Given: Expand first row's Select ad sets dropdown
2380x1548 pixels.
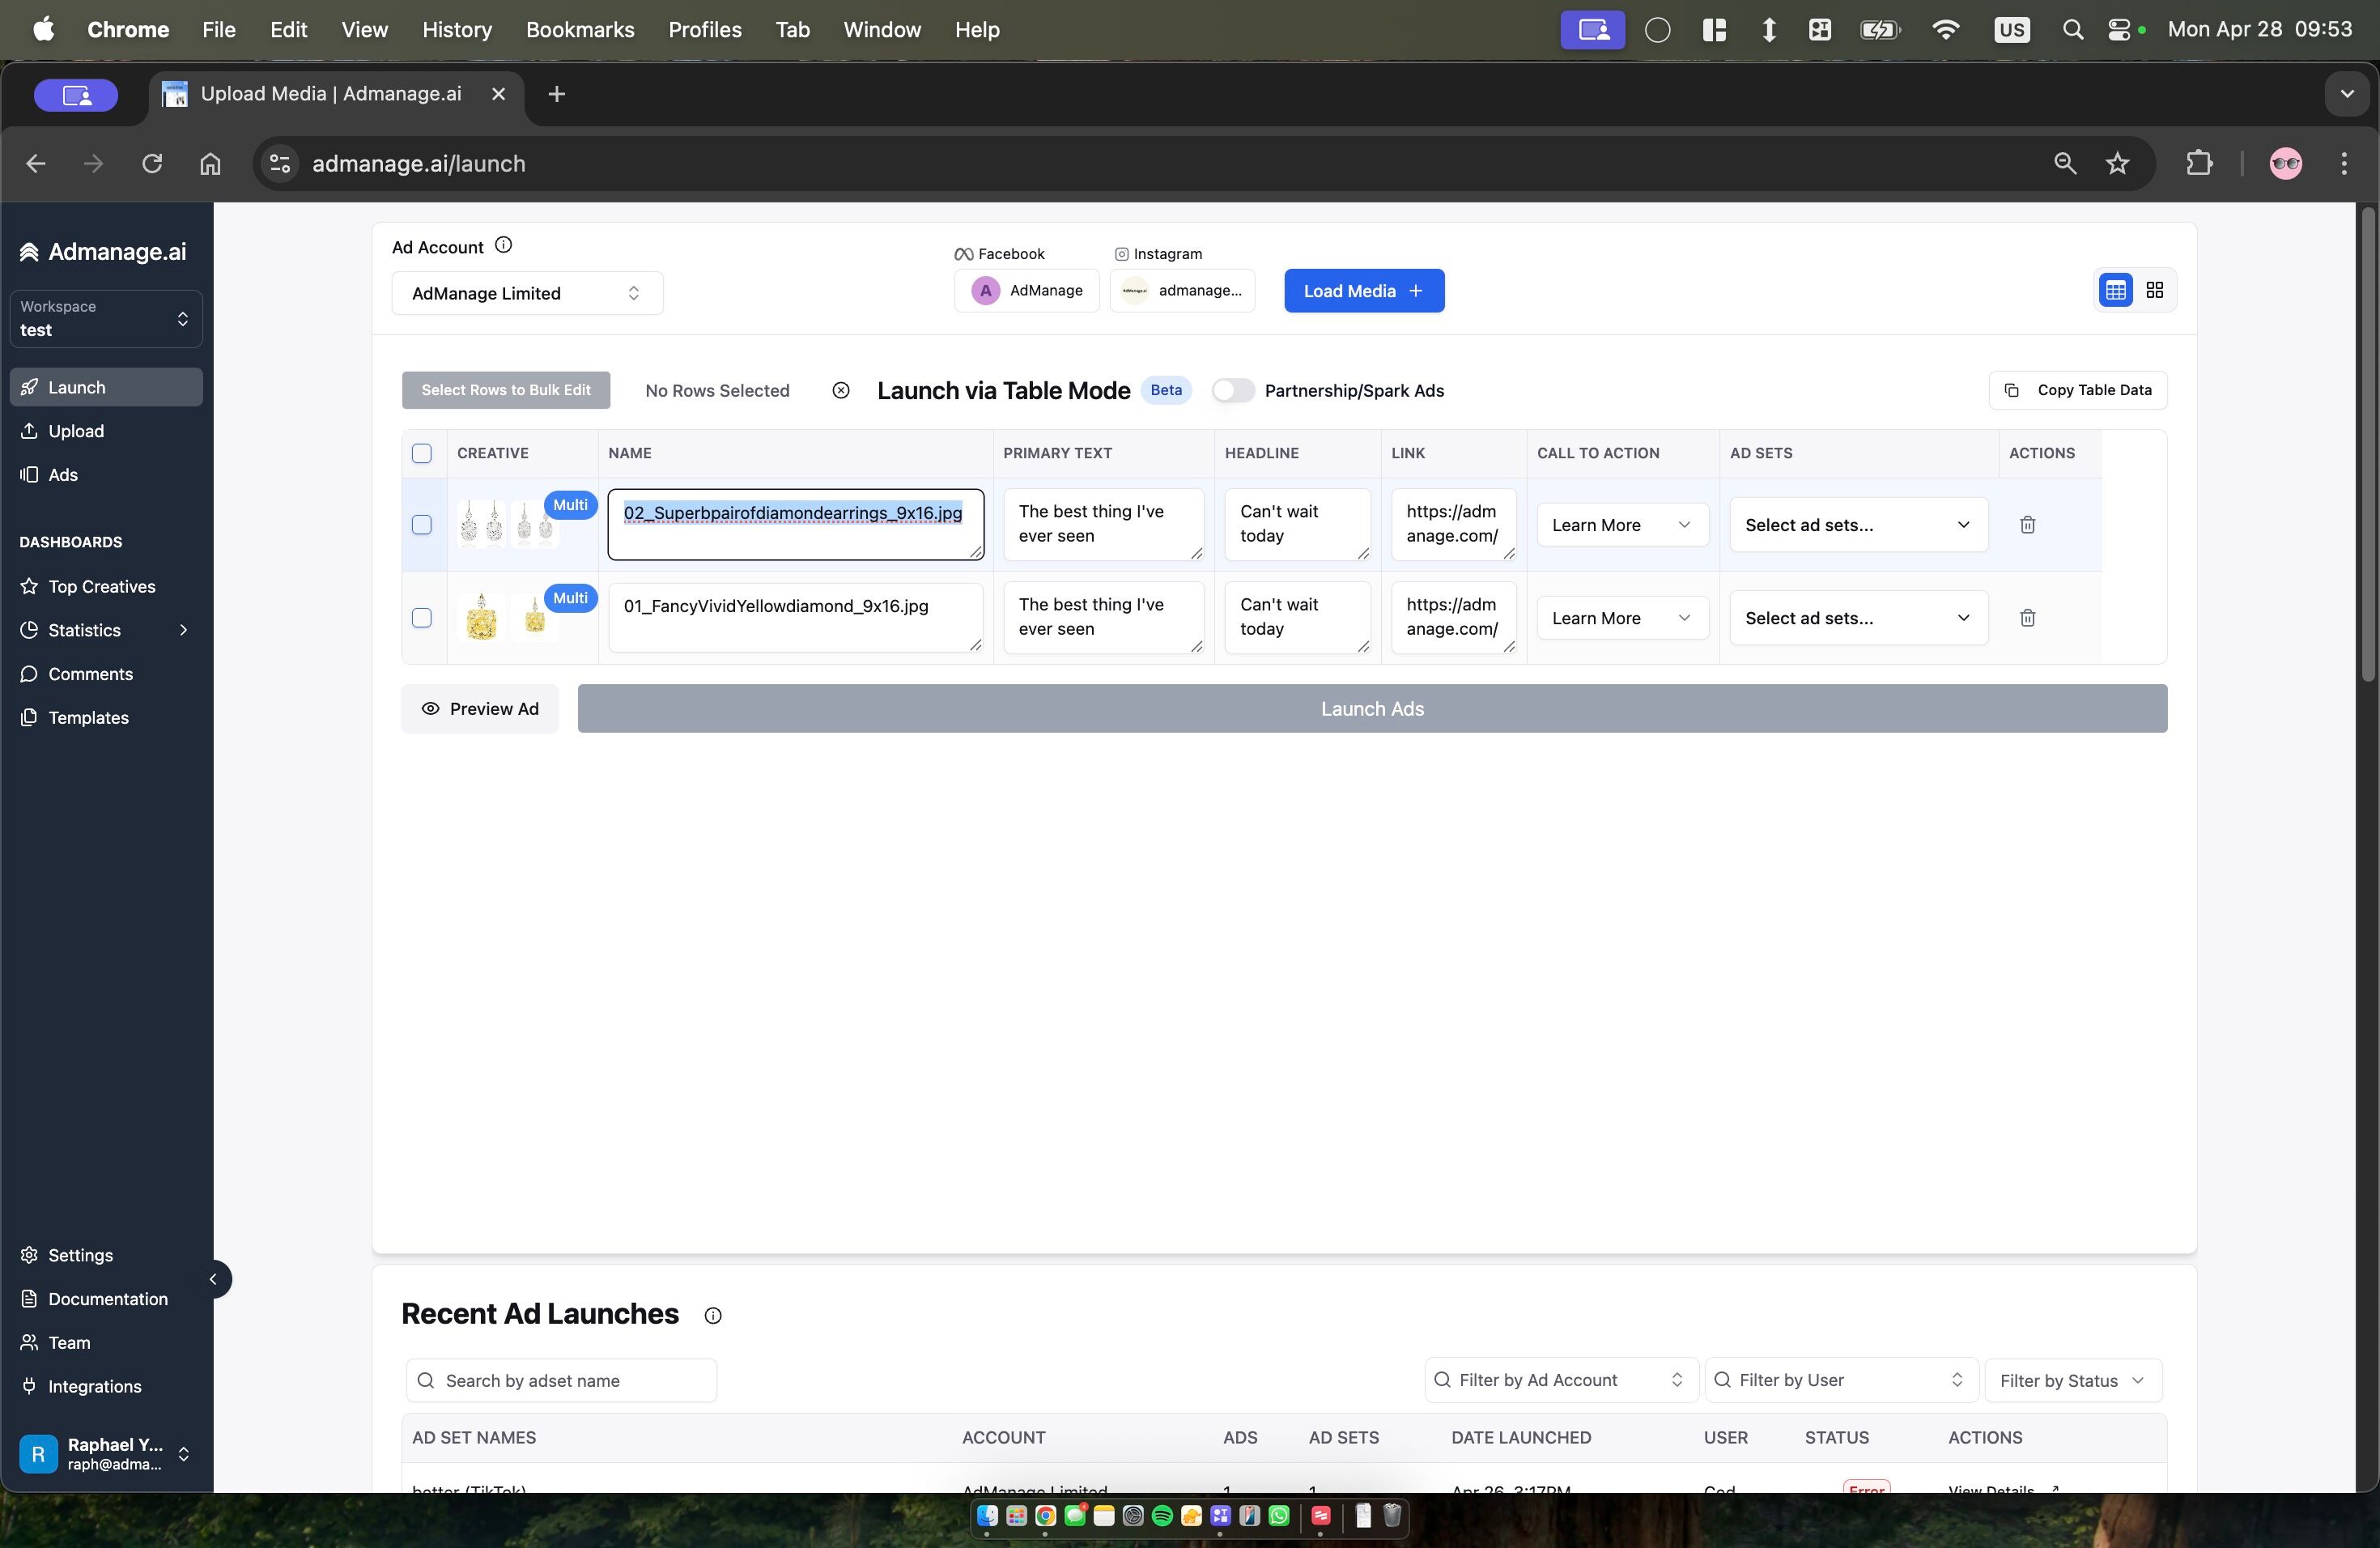Looking at the screenshot, I should tap(1858, 525).
